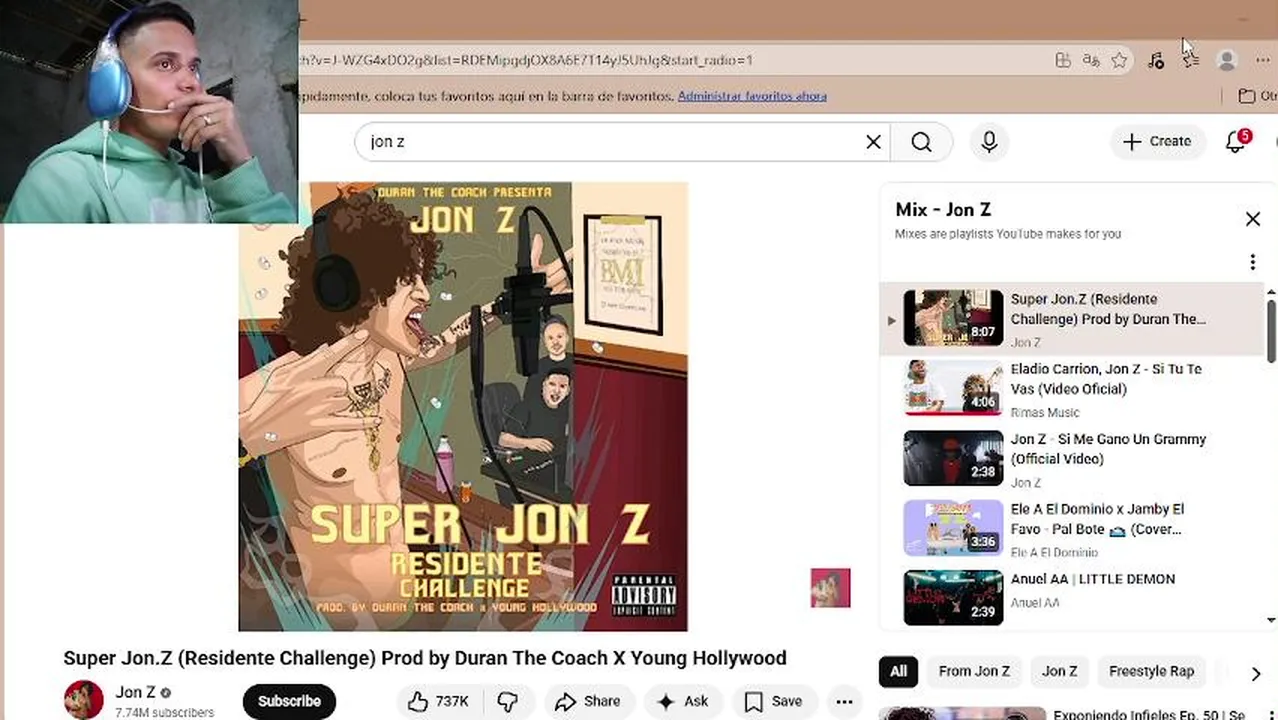Play Anuel AA Little Demon thumbnail
The width and height of the screenshot is (1278, 720).
coord(953,597)
